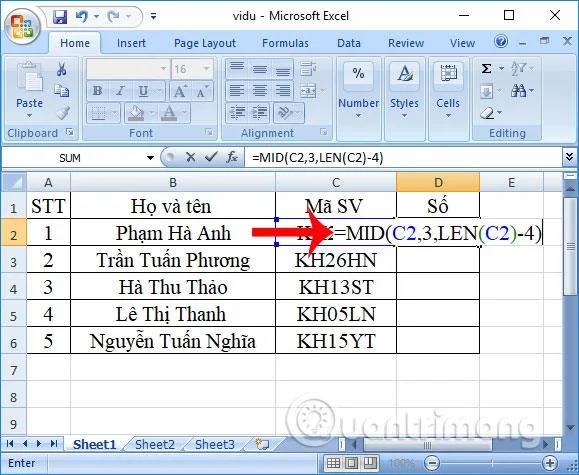
Task: Align text to the right
Action: point(283,91)
